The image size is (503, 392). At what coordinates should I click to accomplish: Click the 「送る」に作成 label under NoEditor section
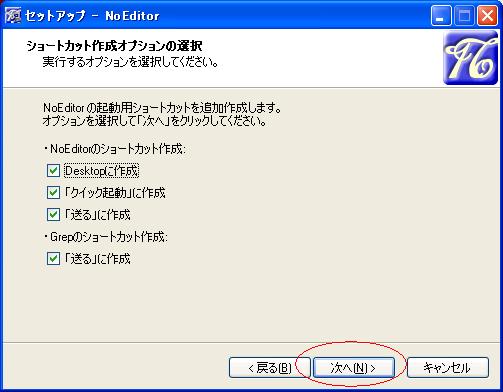97,215
